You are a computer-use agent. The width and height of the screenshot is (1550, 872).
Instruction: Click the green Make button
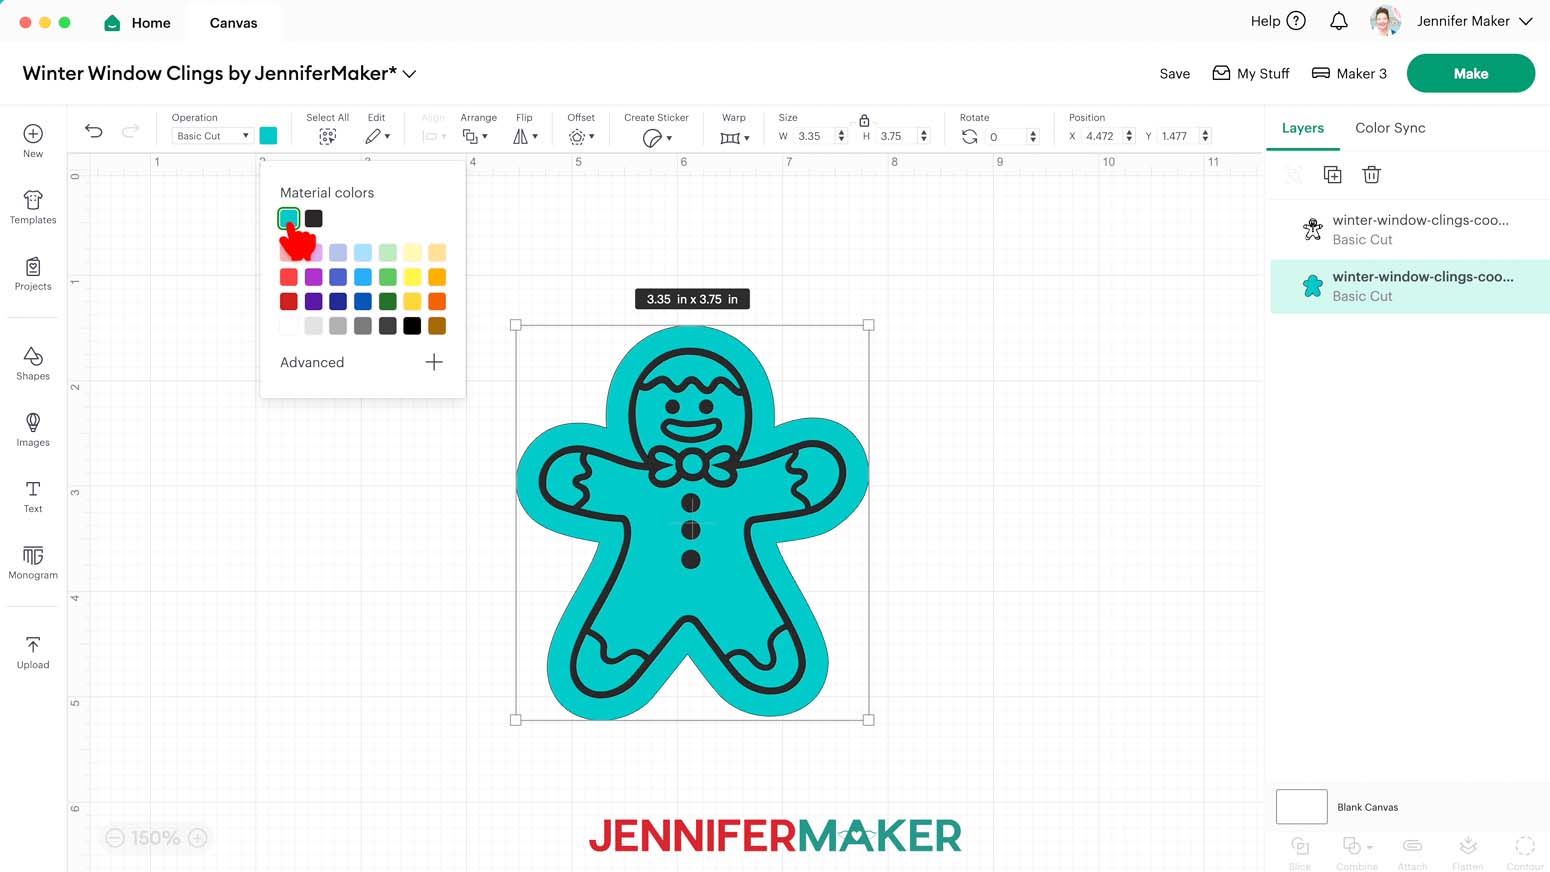[1470, 74]
